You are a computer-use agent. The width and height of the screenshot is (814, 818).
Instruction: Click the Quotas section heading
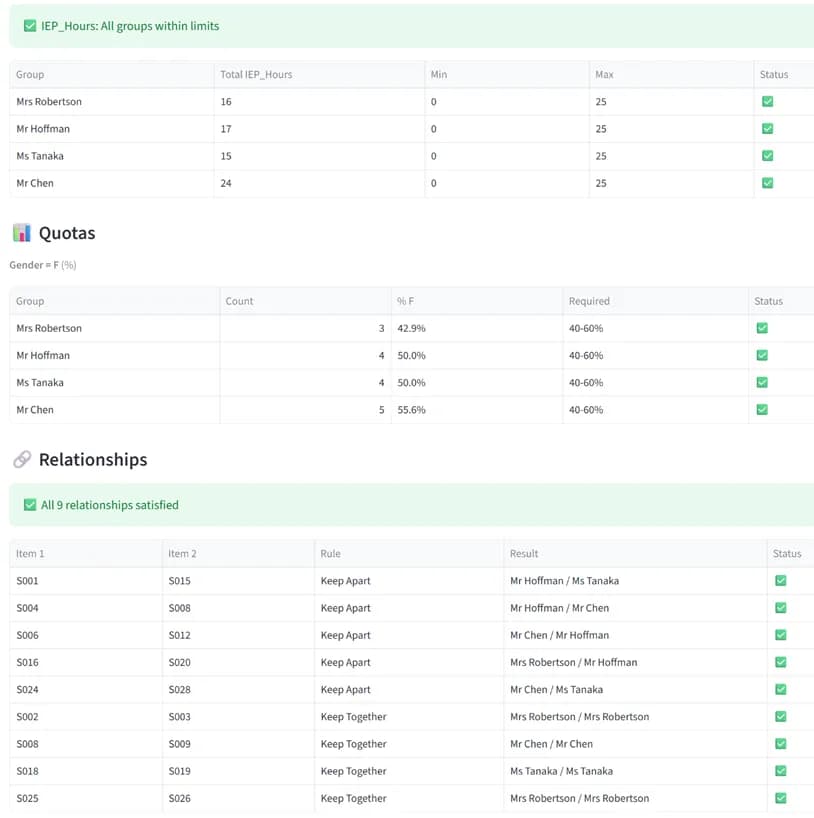(x=67, y=233)
